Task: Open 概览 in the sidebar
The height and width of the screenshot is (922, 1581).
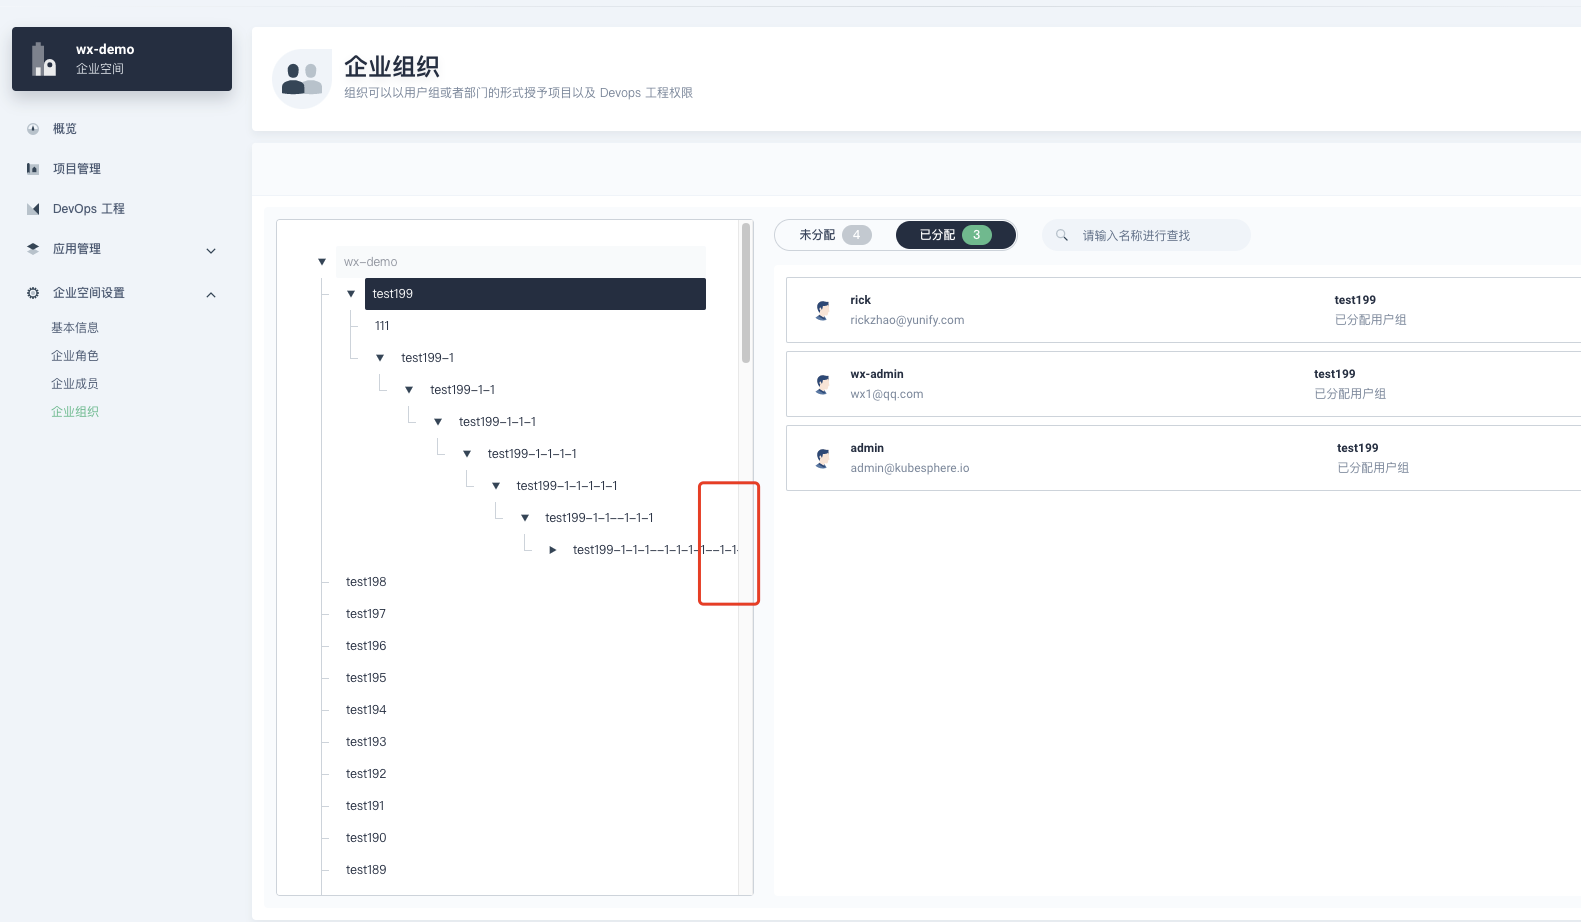Action: pos(65,129)
